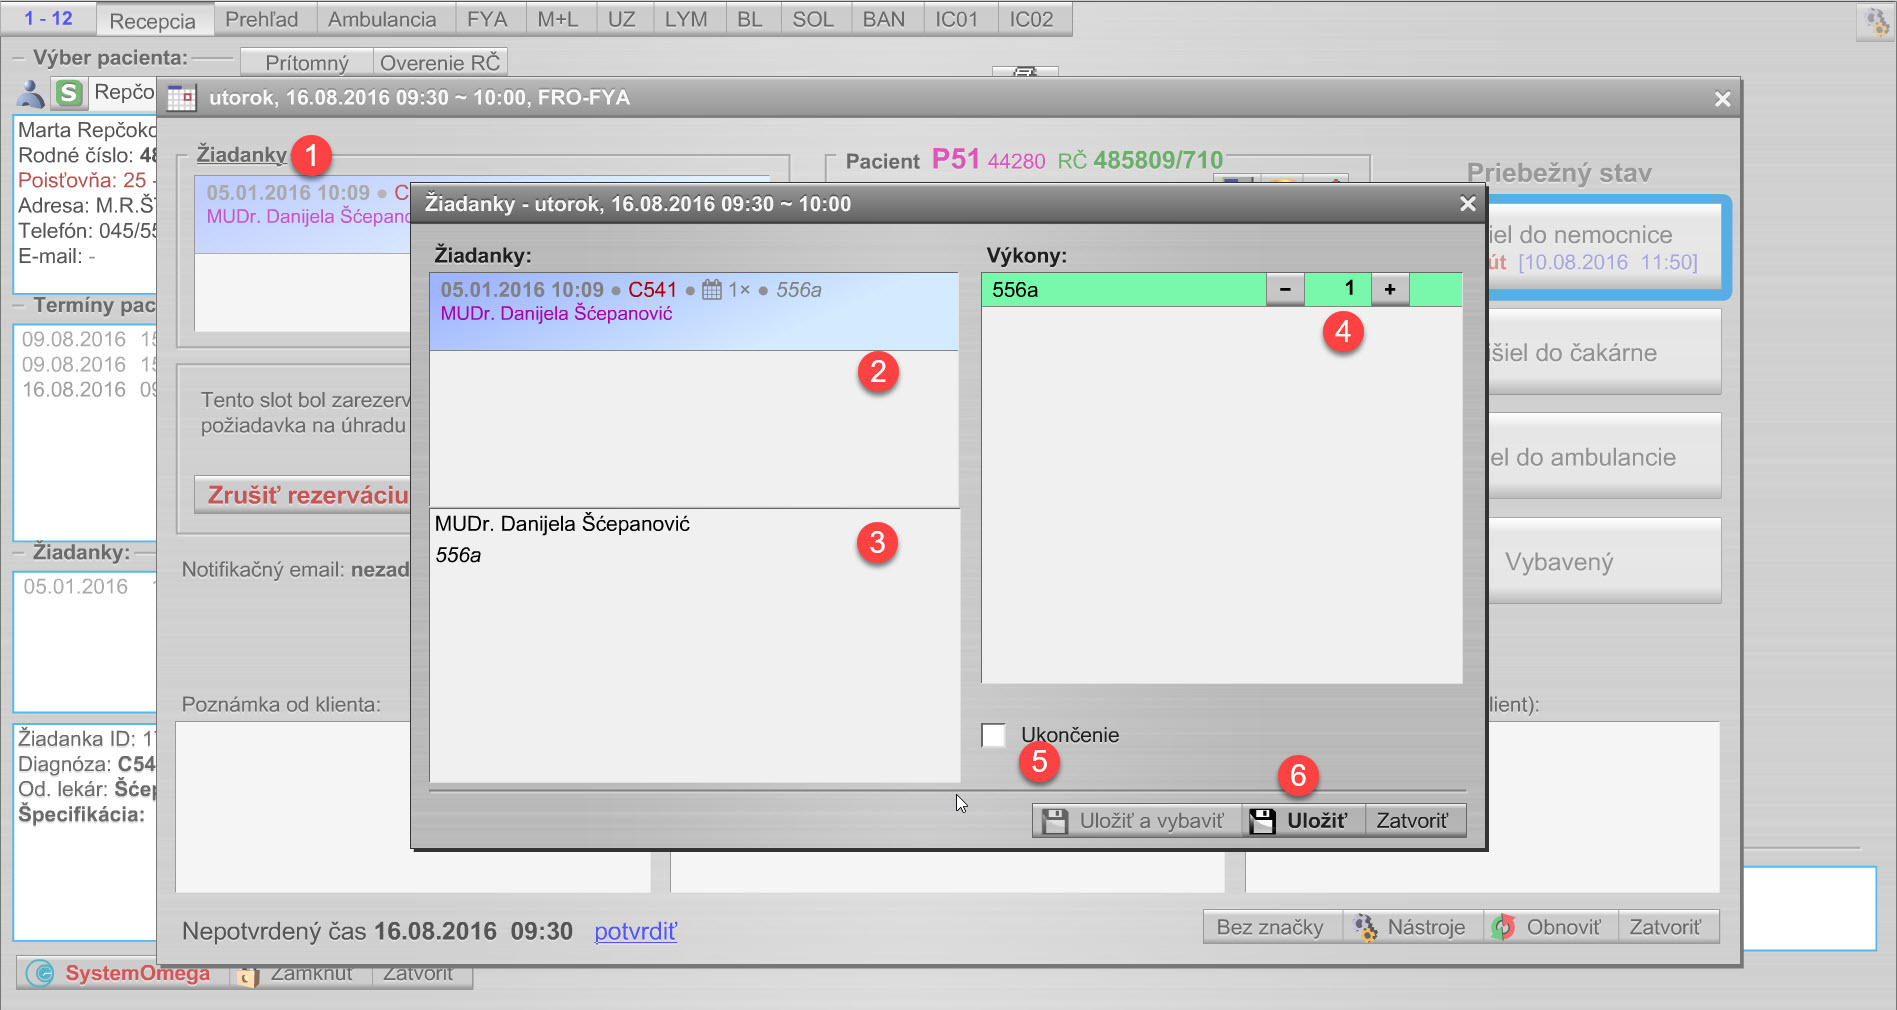Click the green S patient icon
1897x1010 pixels.
[69, 93]
